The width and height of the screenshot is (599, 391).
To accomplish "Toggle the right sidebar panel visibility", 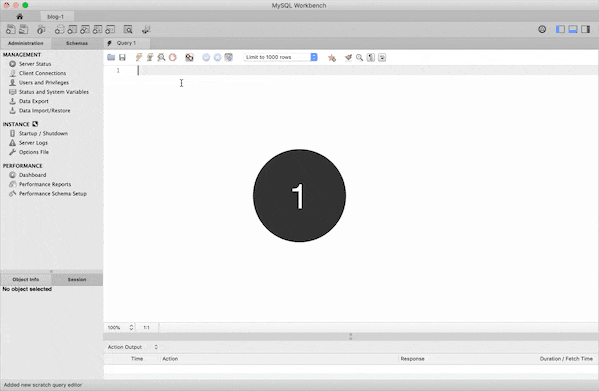I will click(x=586, y=29).
